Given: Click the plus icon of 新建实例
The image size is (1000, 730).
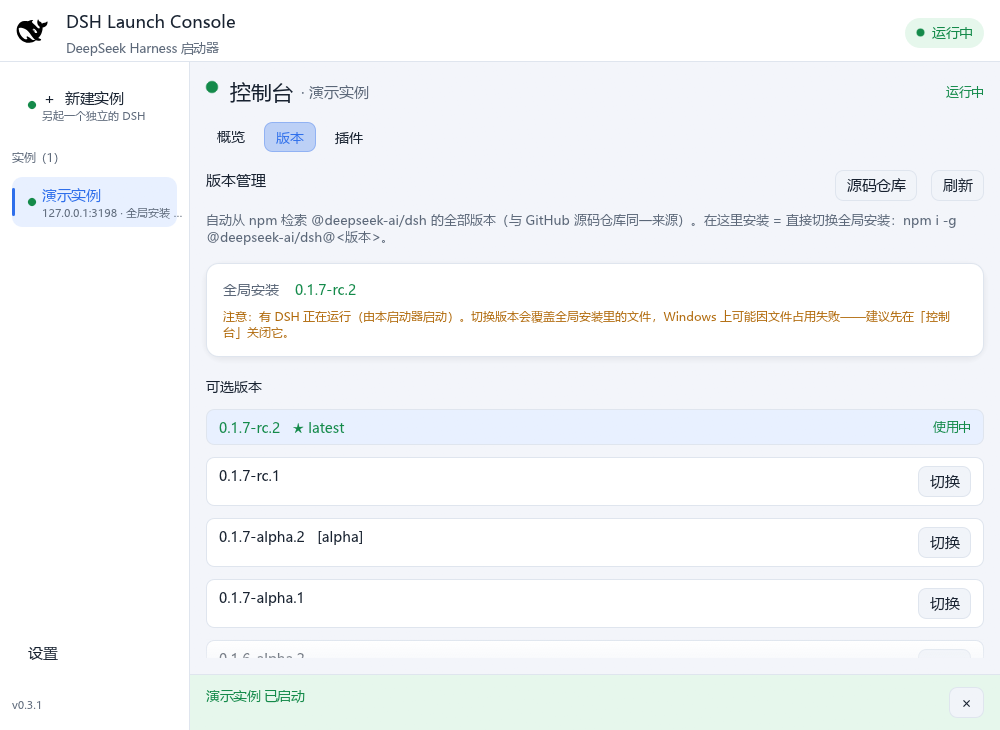Looking at the screenshot, I should coord(49,99).
